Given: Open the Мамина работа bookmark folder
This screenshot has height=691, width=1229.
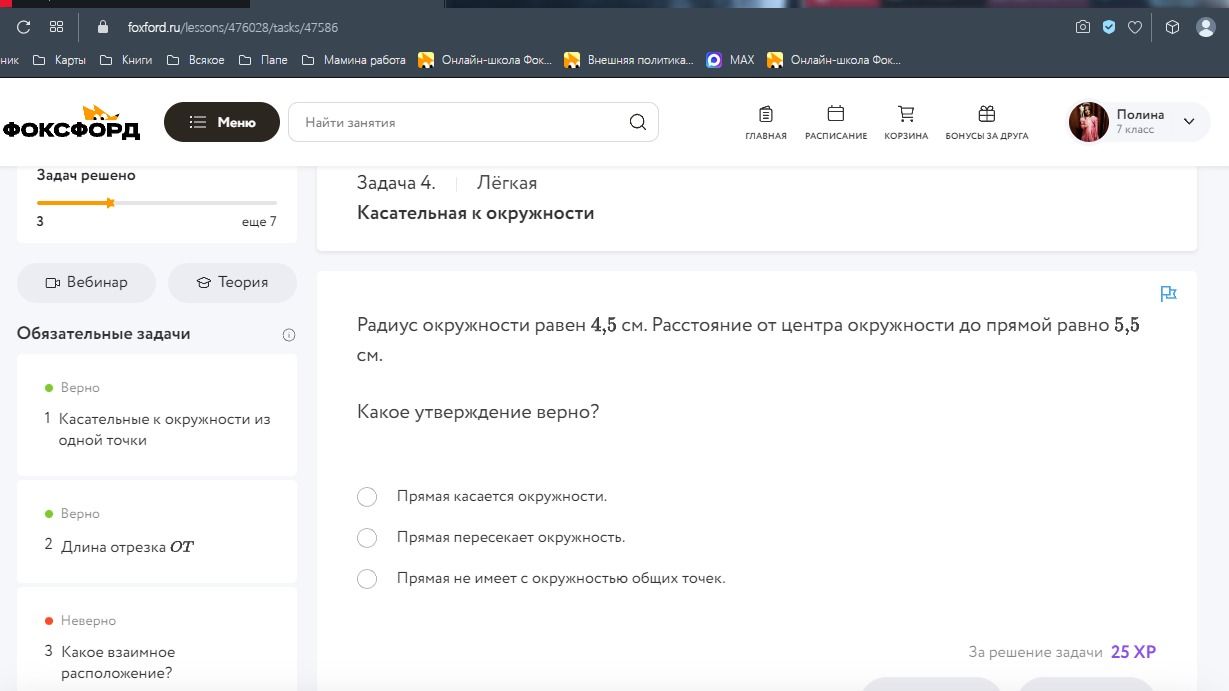Looking at the screenshot, I should click(353, 60).
